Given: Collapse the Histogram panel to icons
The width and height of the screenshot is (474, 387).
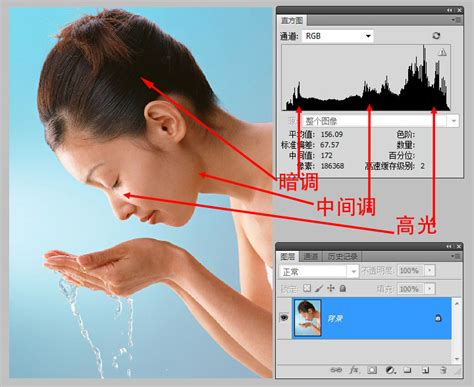Looking at the screenshot, I should click(450, 10).
